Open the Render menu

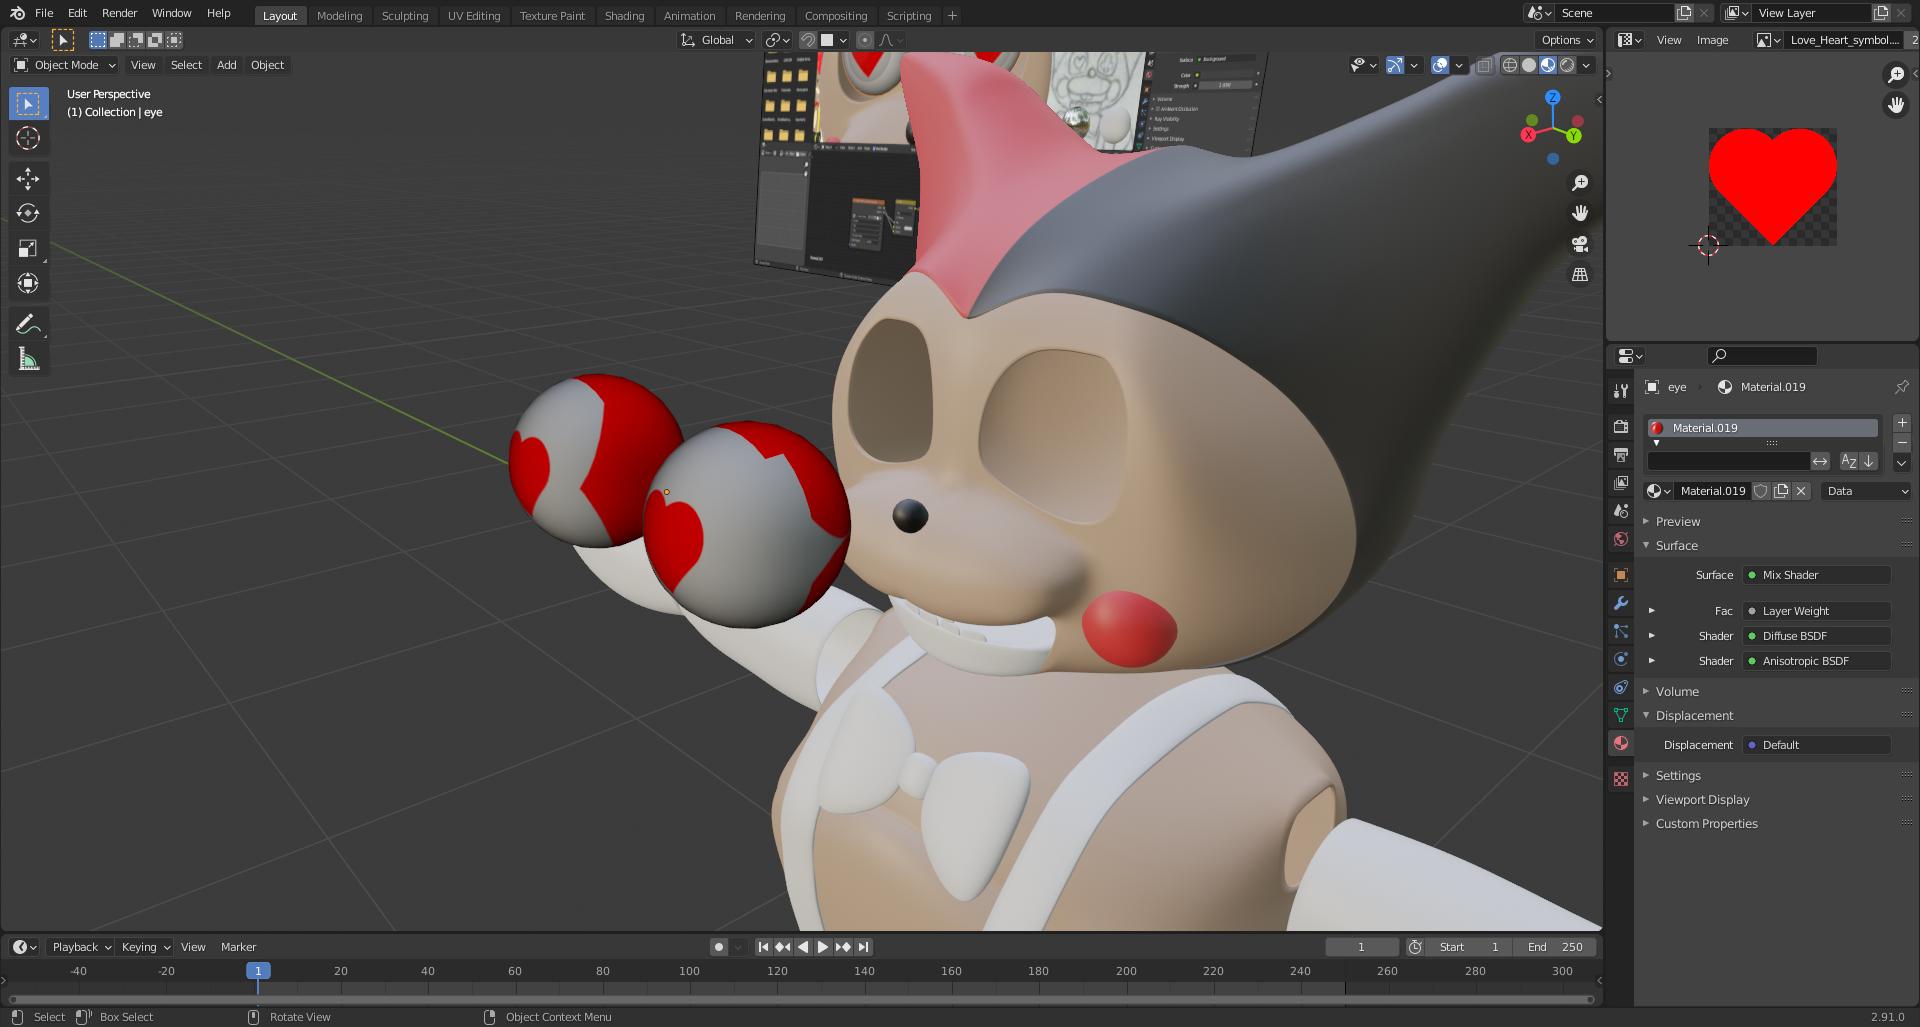click(x=119, y=13)
